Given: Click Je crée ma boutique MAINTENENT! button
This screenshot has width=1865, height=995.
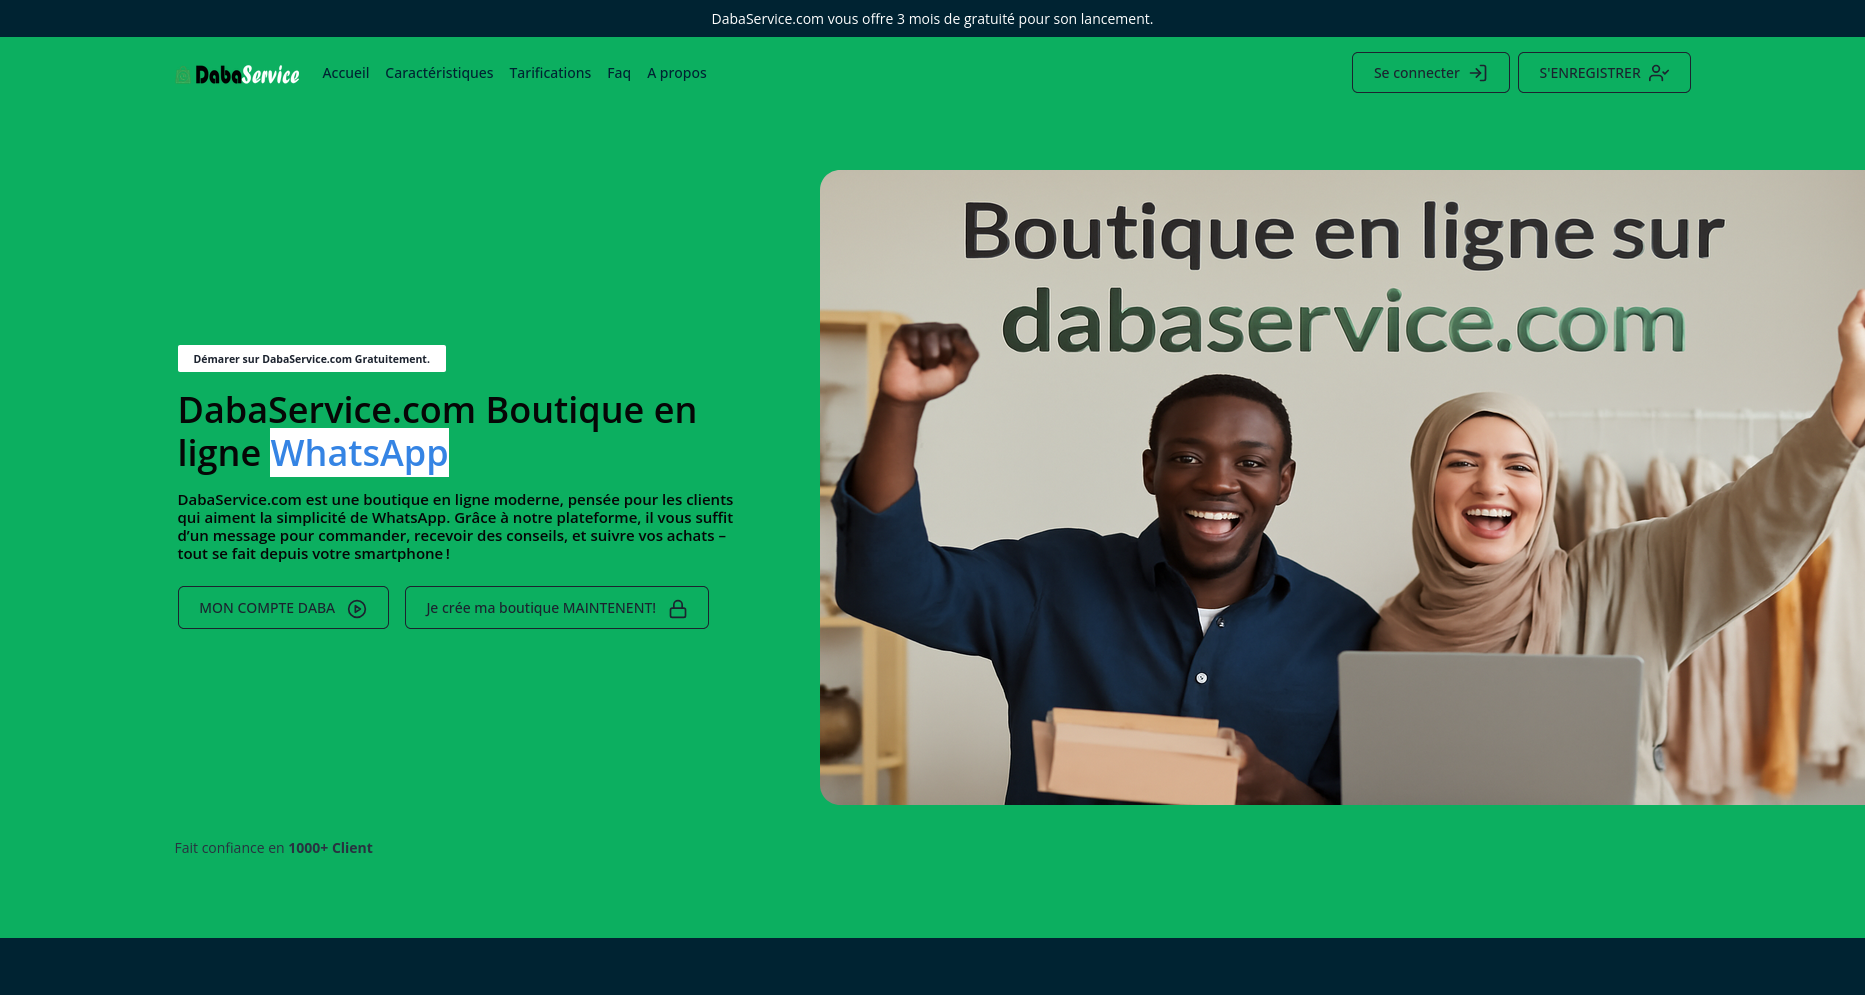Looking at the screenshot, I should [557, 608].
